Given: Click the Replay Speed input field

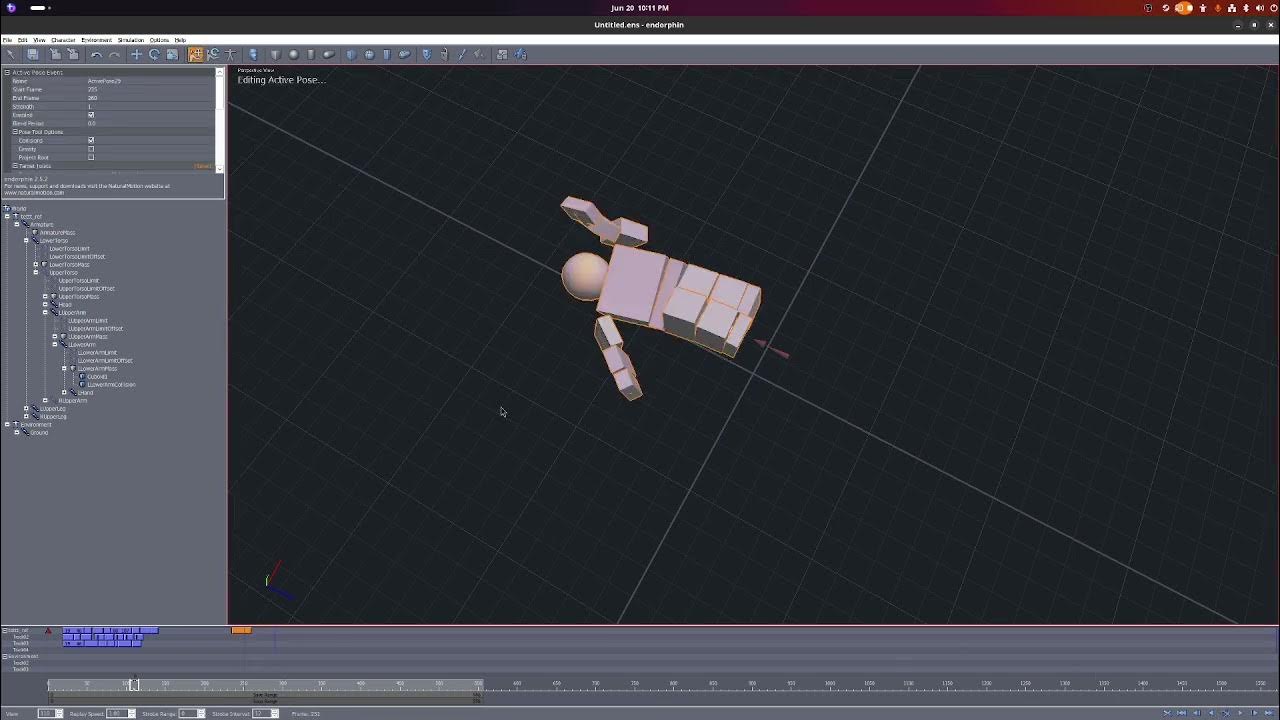Looking at the screenshot, I should point(119,714).
